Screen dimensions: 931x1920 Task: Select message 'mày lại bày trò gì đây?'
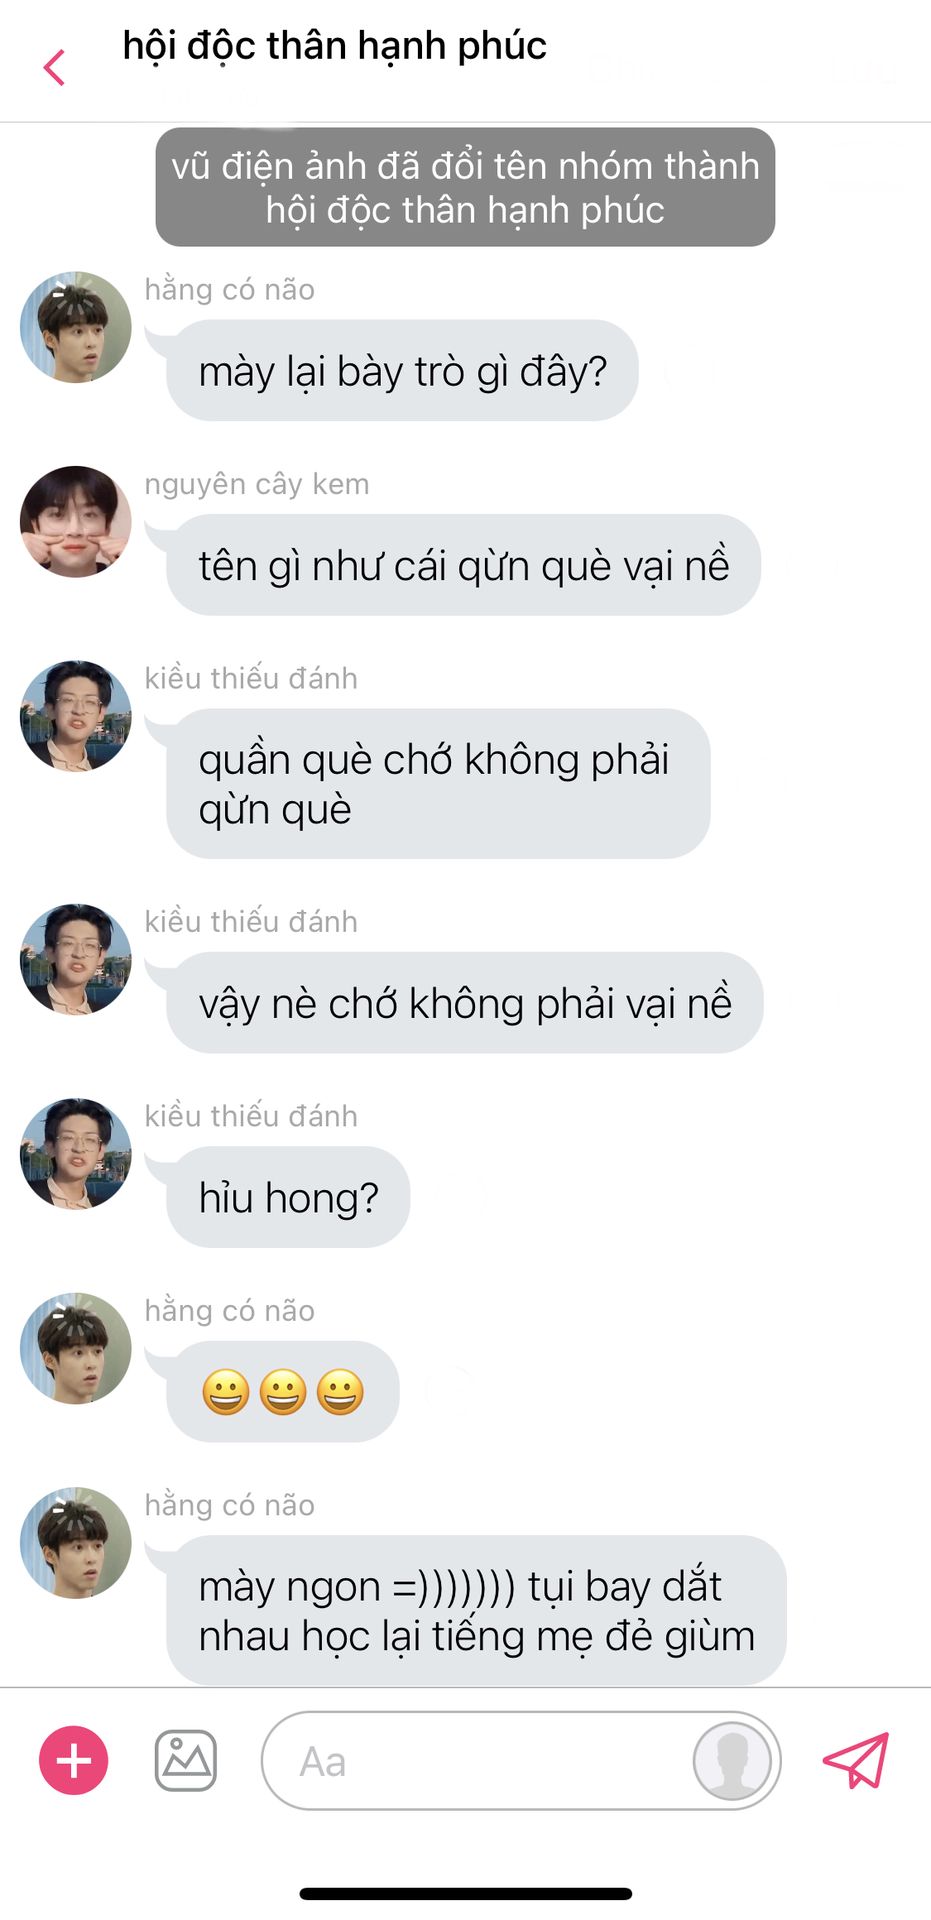[402, 371]
